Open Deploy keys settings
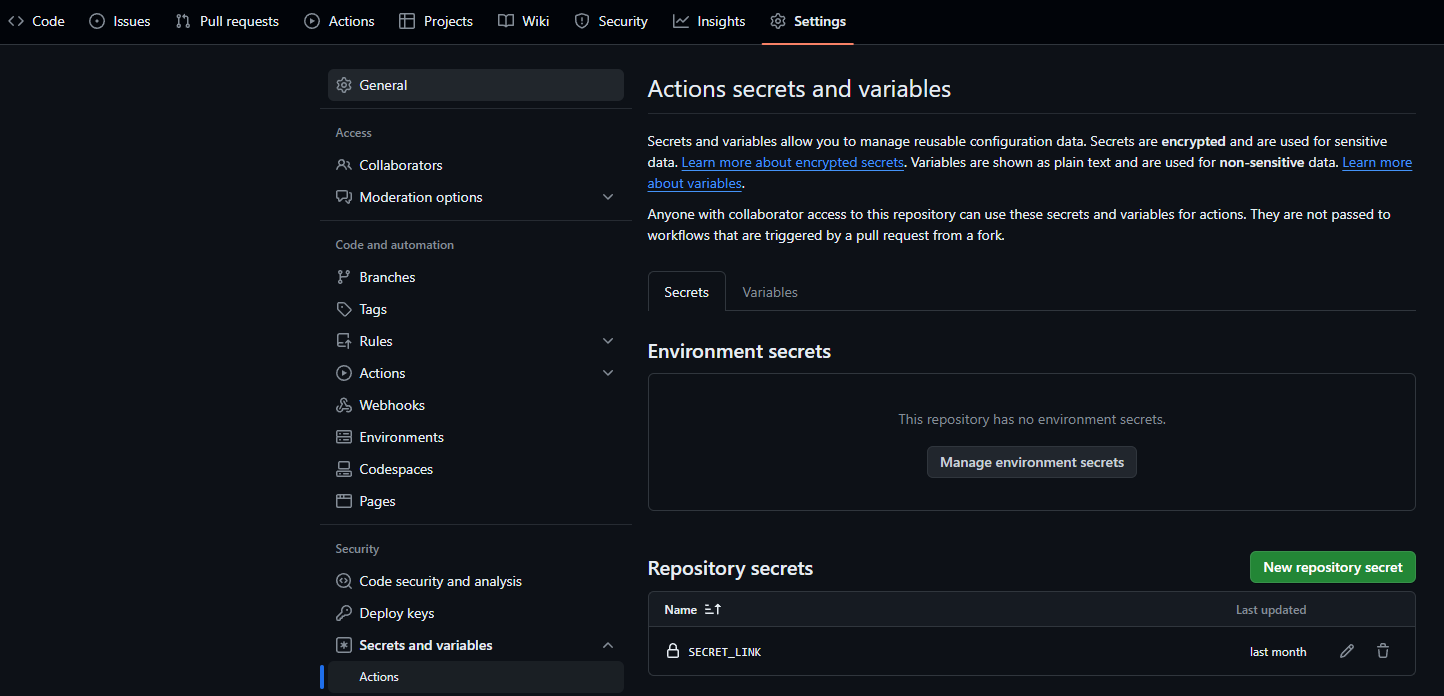Image resolution: width=1444 pixels, height=696 pixels. point(476,613)
